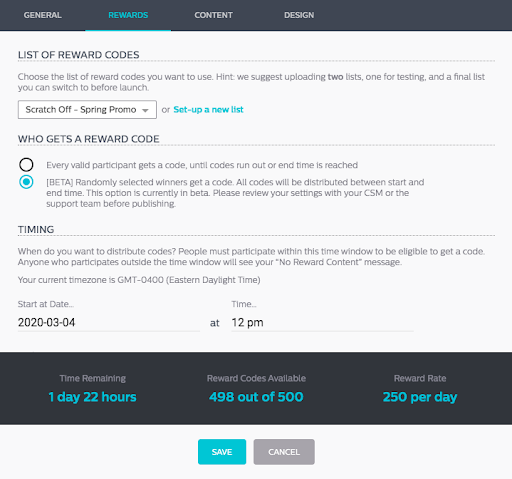Cancel the reward settings changes

point(284,452)
